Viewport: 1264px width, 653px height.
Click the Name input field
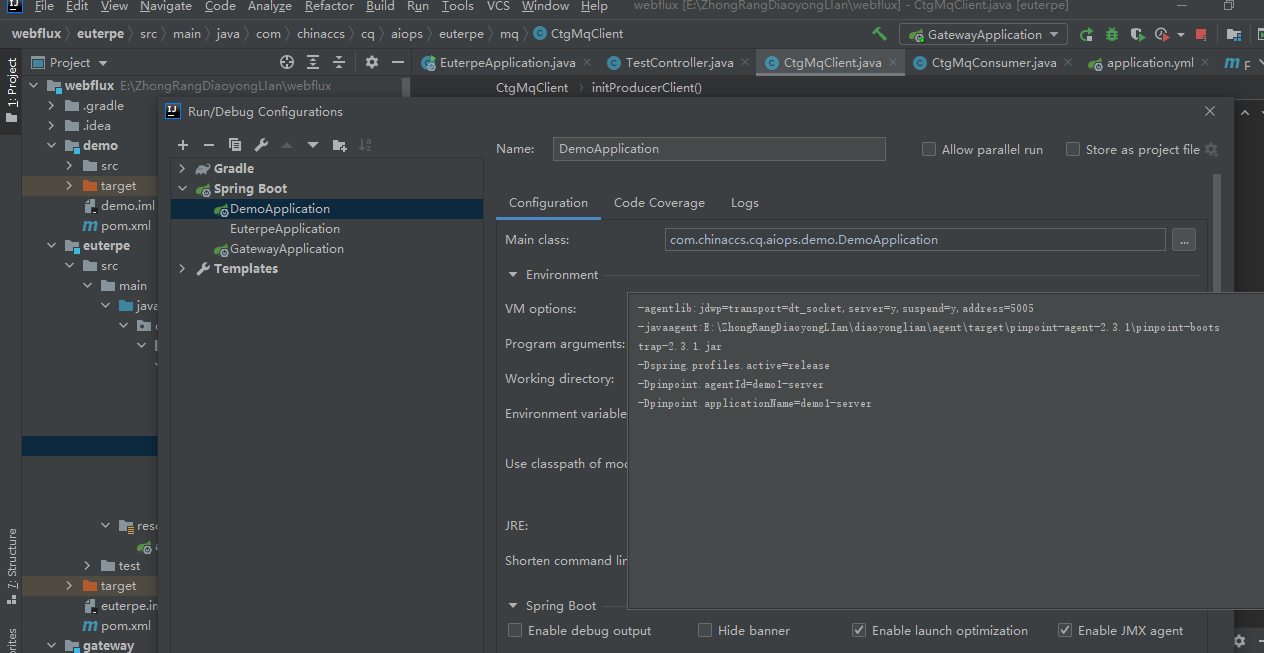719,149
